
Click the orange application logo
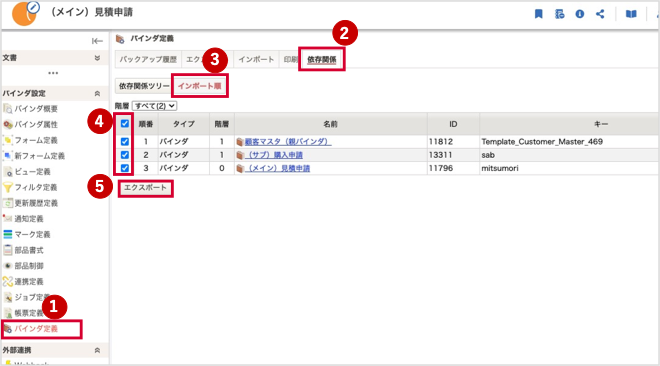click(x=24, y=14)
